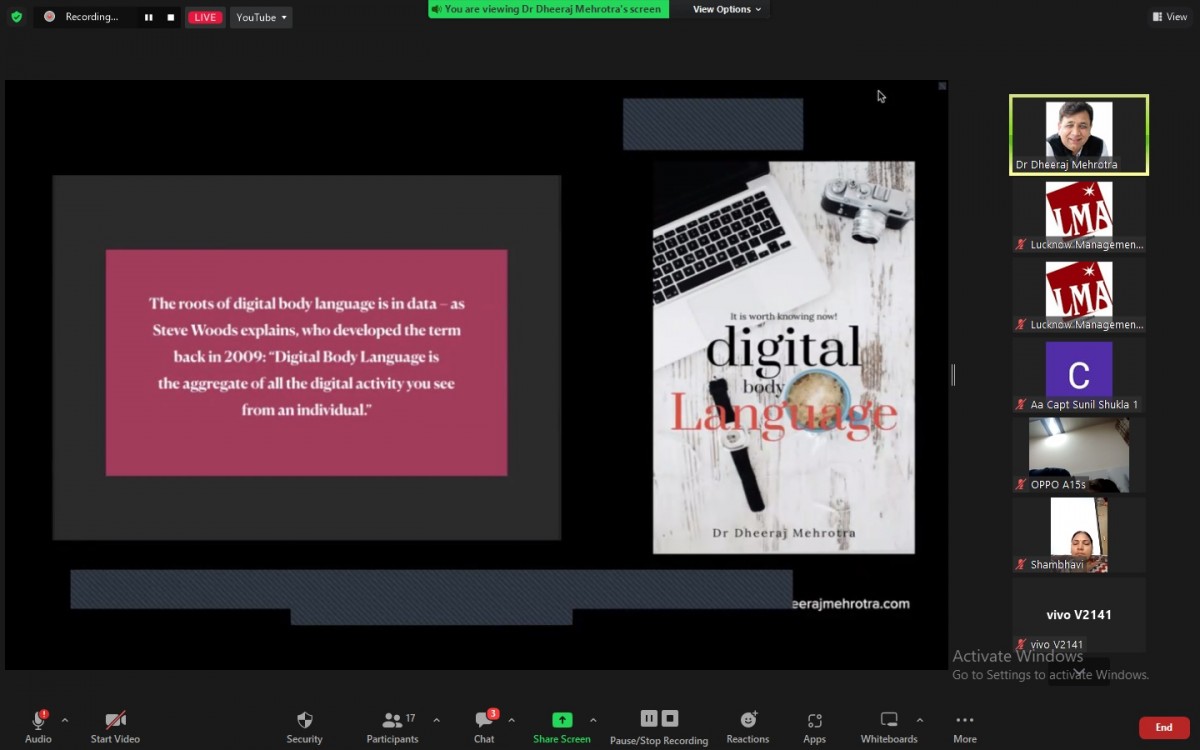Pause recording from the top recording bar

(149, 17)
